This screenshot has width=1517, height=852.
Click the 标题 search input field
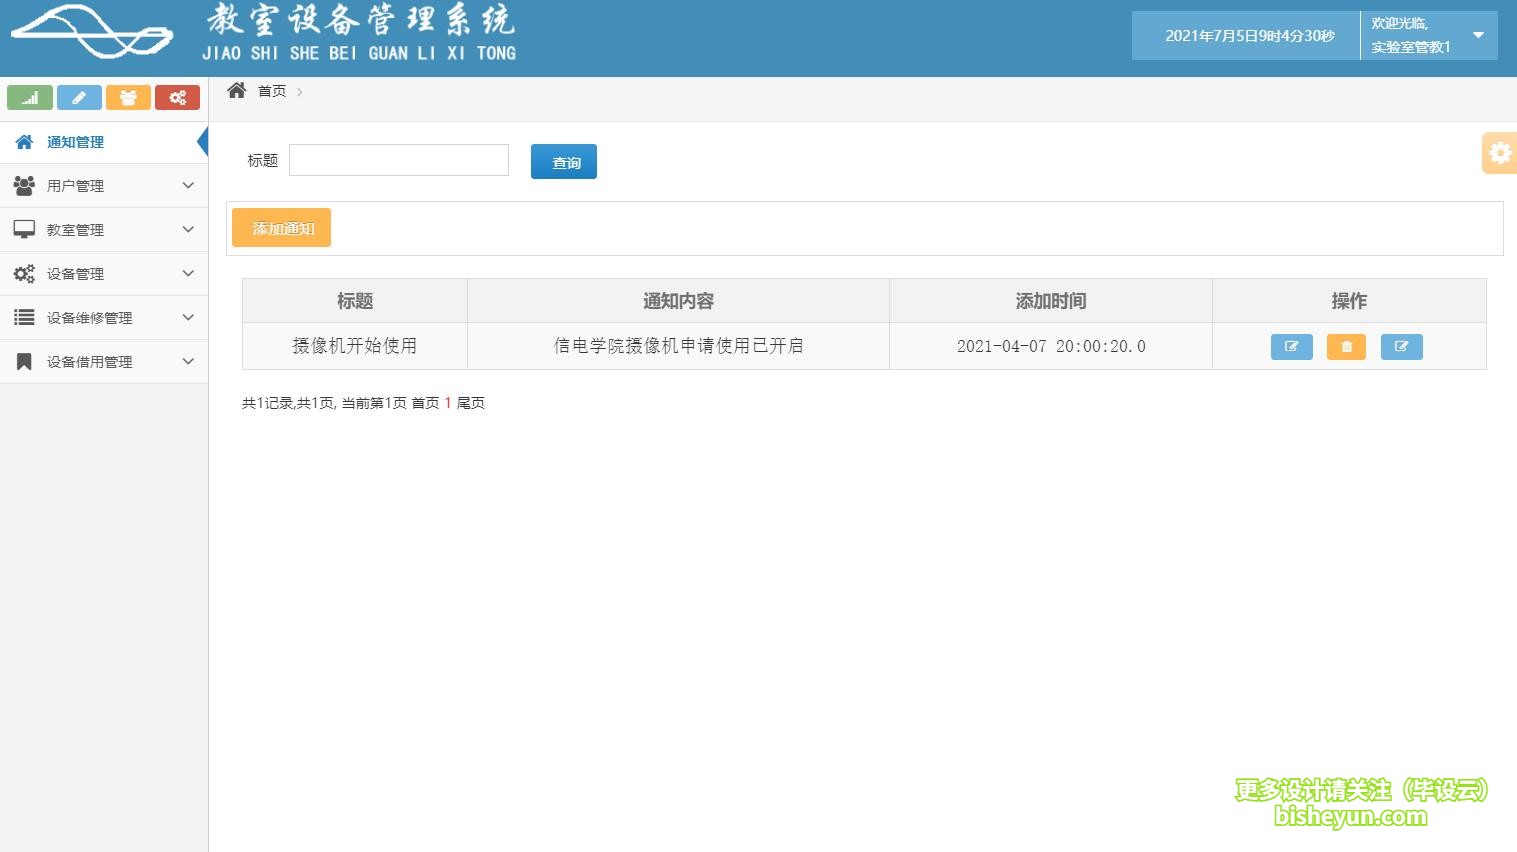[397, 160]
